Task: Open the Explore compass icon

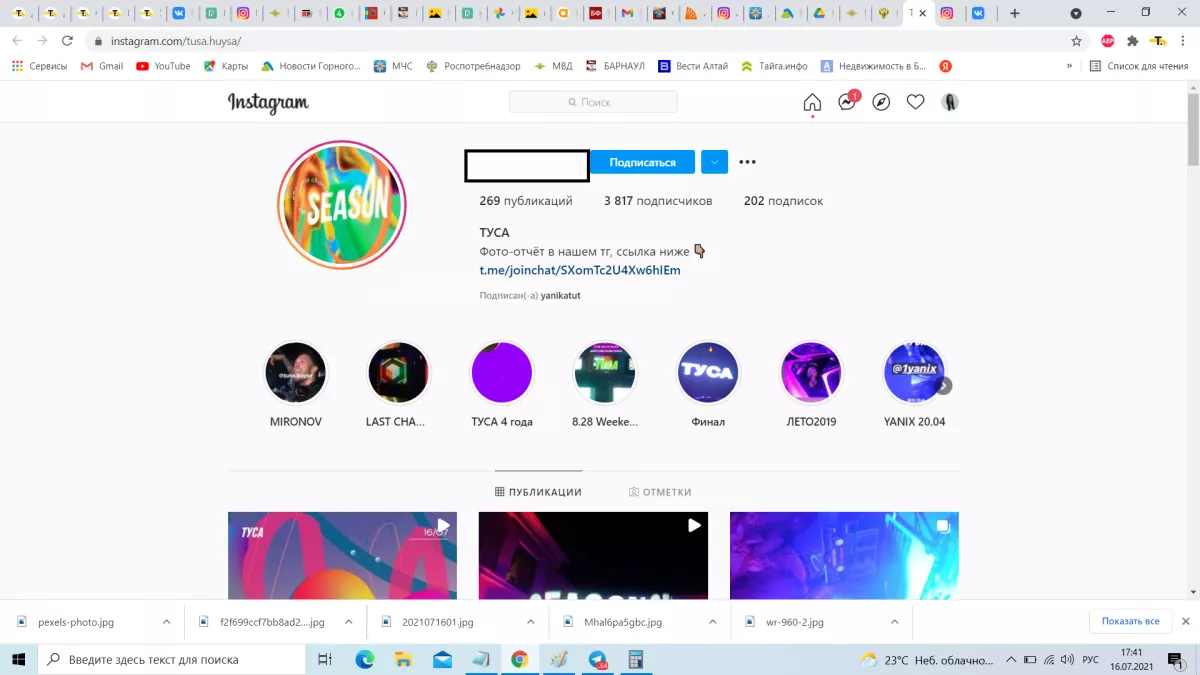Action: 881,102
